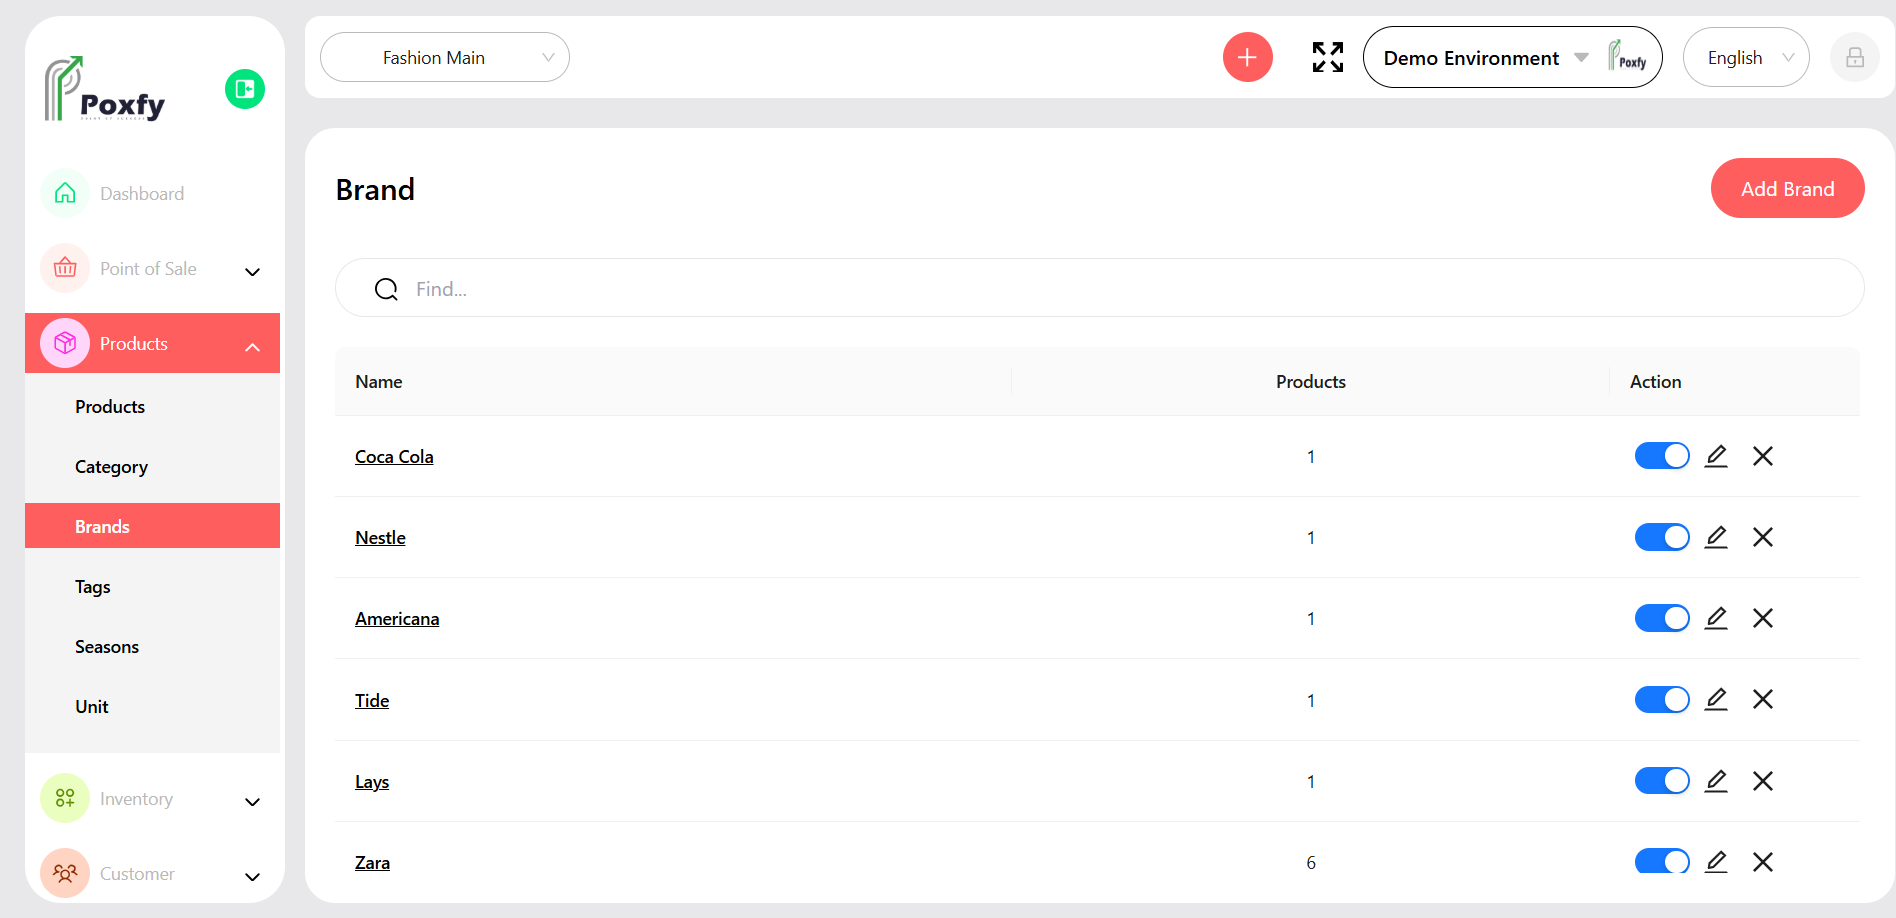Viewport: 1896px width, 918px height.
Task: Click the green sidebar collapse icon
Action: pos(245,89)
